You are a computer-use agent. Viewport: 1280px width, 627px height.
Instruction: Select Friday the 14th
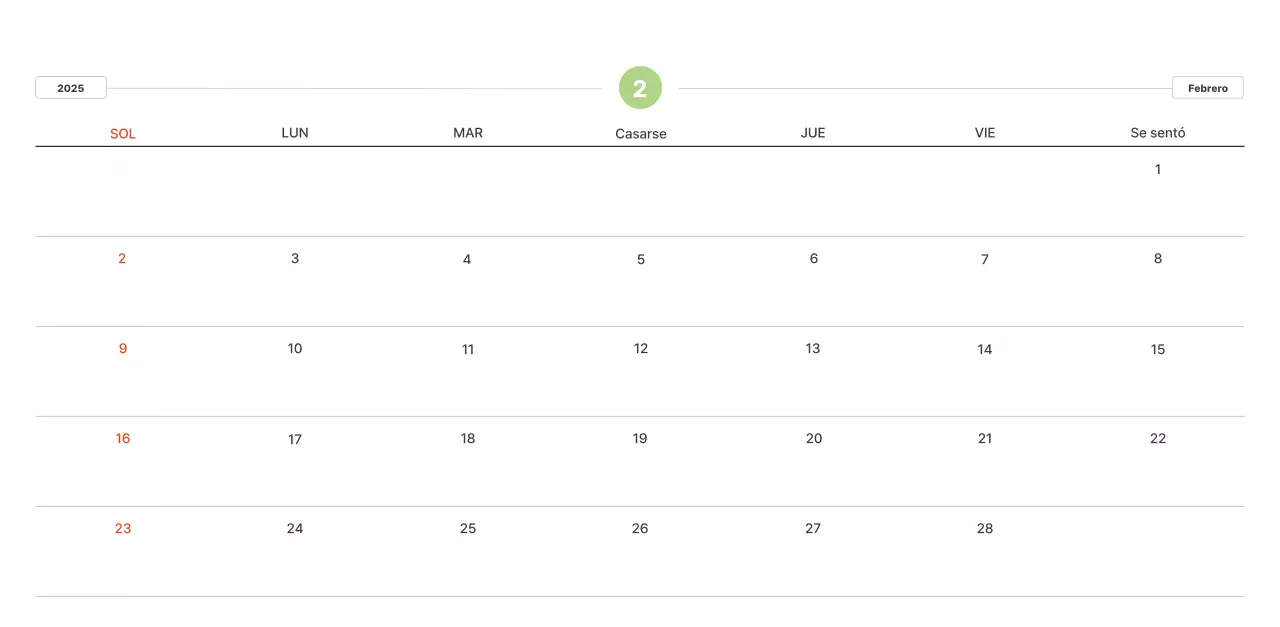click(x=985, y=349)
